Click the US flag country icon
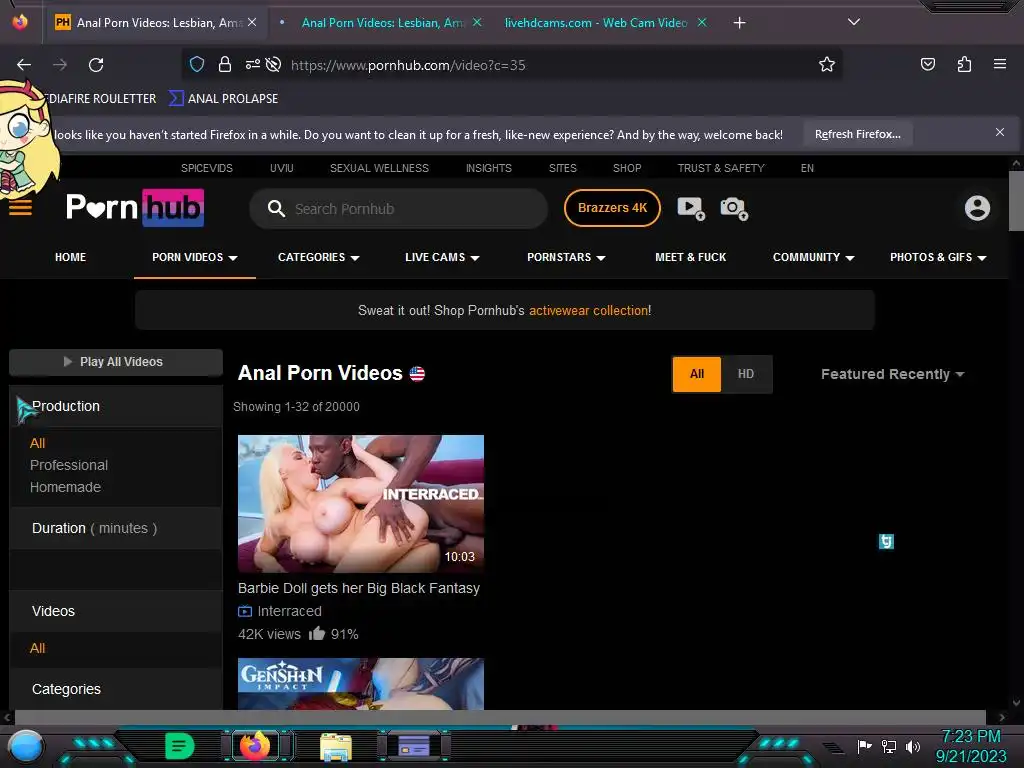The height and width of the screenshot is (768, 1024). 417,374
